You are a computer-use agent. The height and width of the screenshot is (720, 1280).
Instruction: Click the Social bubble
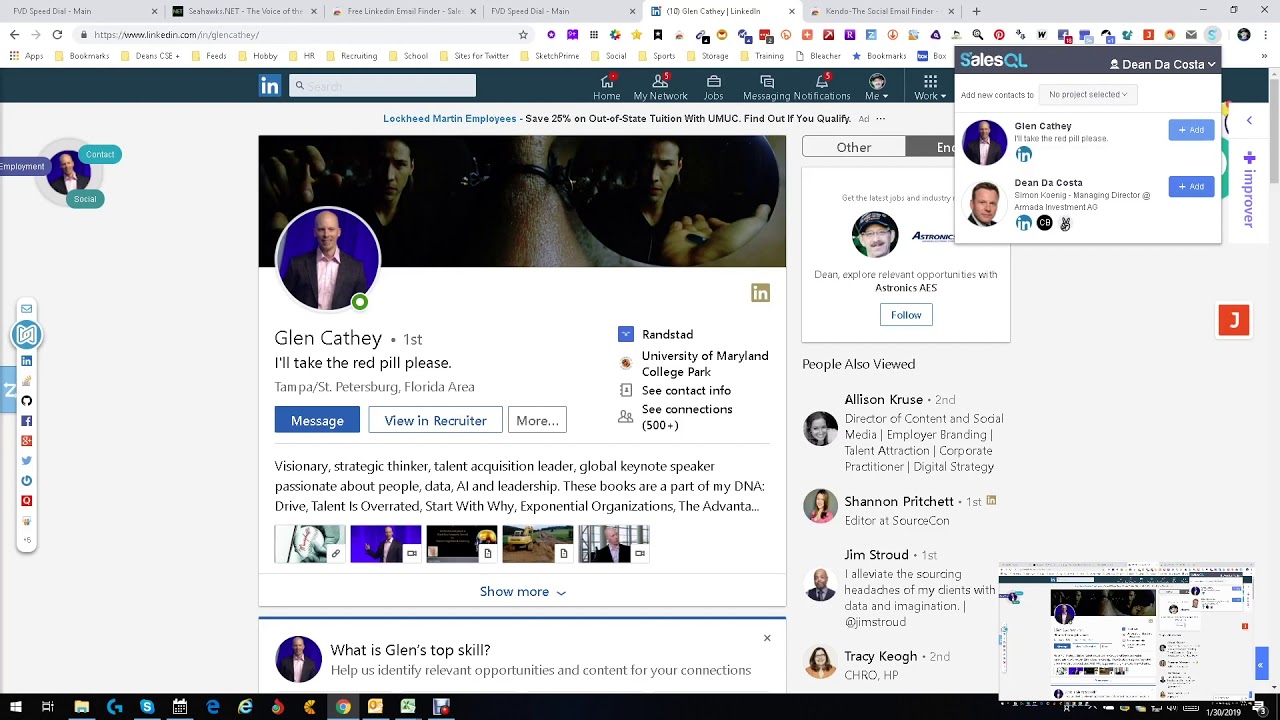[x=85, y=199]
